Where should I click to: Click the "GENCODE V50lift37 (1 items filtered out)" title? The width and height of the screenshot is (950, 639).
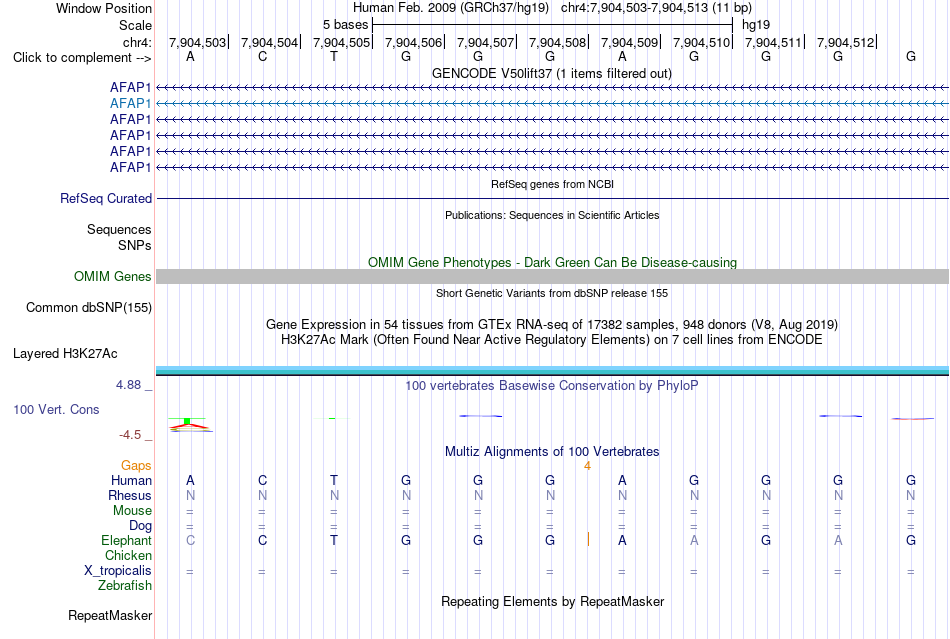tap(552, 73)
